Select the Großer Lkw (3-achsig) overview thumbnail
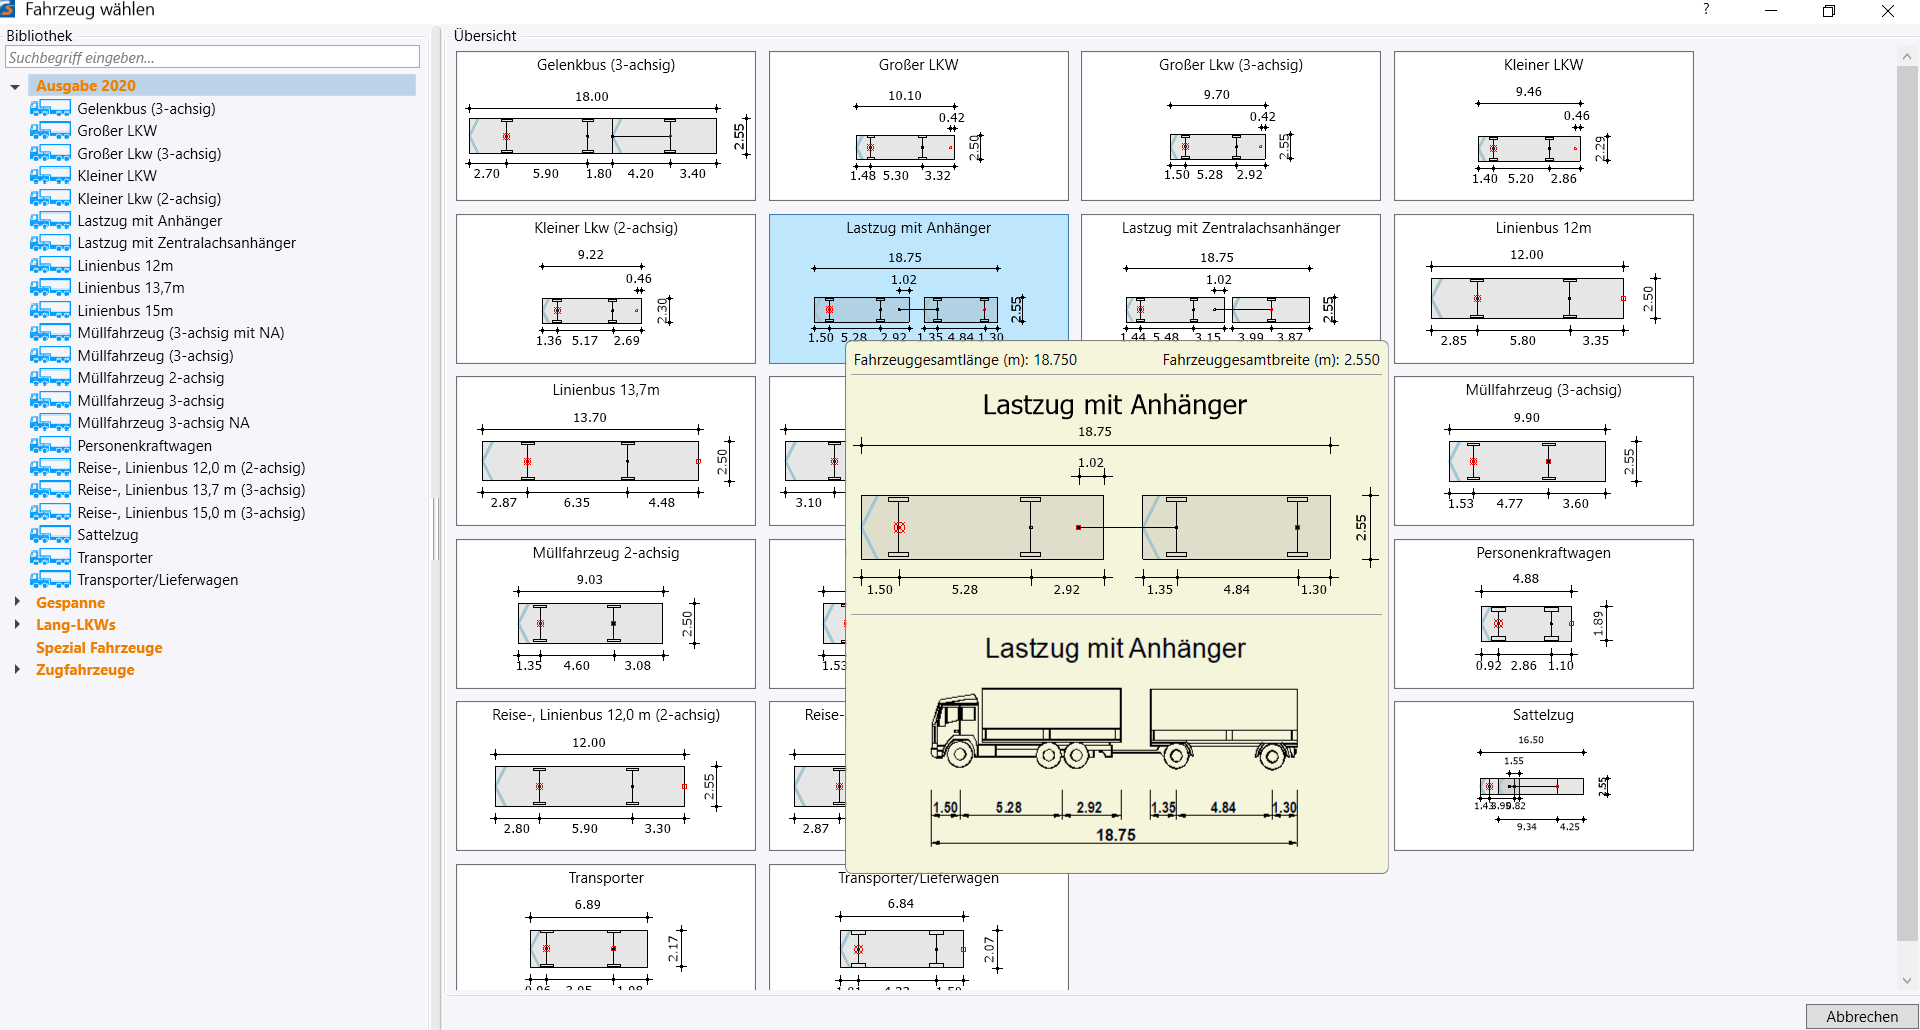The height and width of the screenshot is (1030, 1920). pyautogui.click(x=1231, y=126)
